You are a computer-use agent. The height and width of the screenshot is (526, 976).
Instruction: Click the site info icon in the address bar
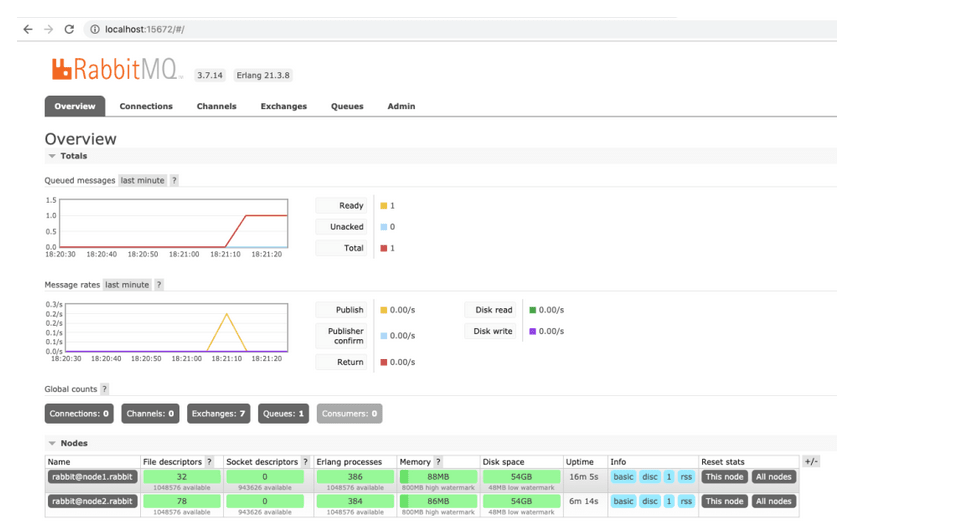(95, 29)
